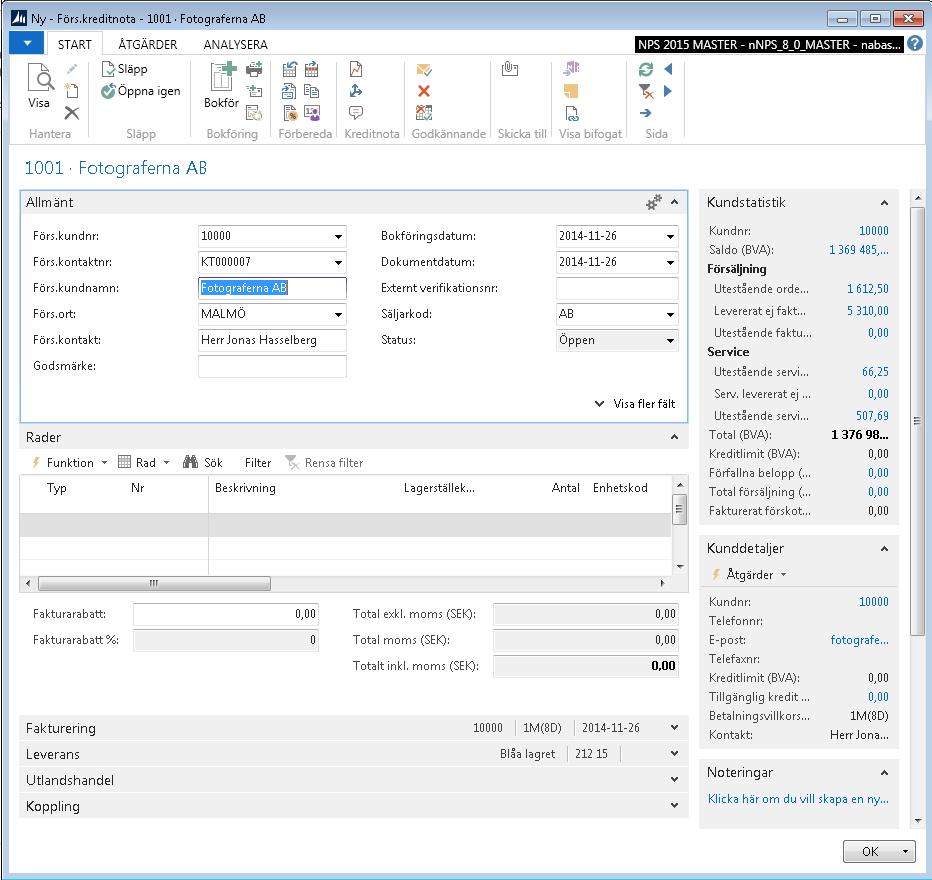Image resolution: width=932 pixels, height=880 pixels.
Task: Collapse the Allmänt FastTab
Action: click(x=675, y=203)
